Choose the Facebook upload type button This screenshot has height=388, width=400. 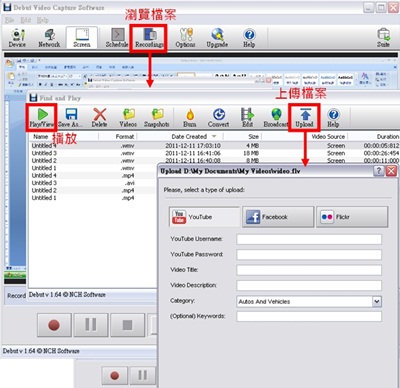[x=278, y=217]
